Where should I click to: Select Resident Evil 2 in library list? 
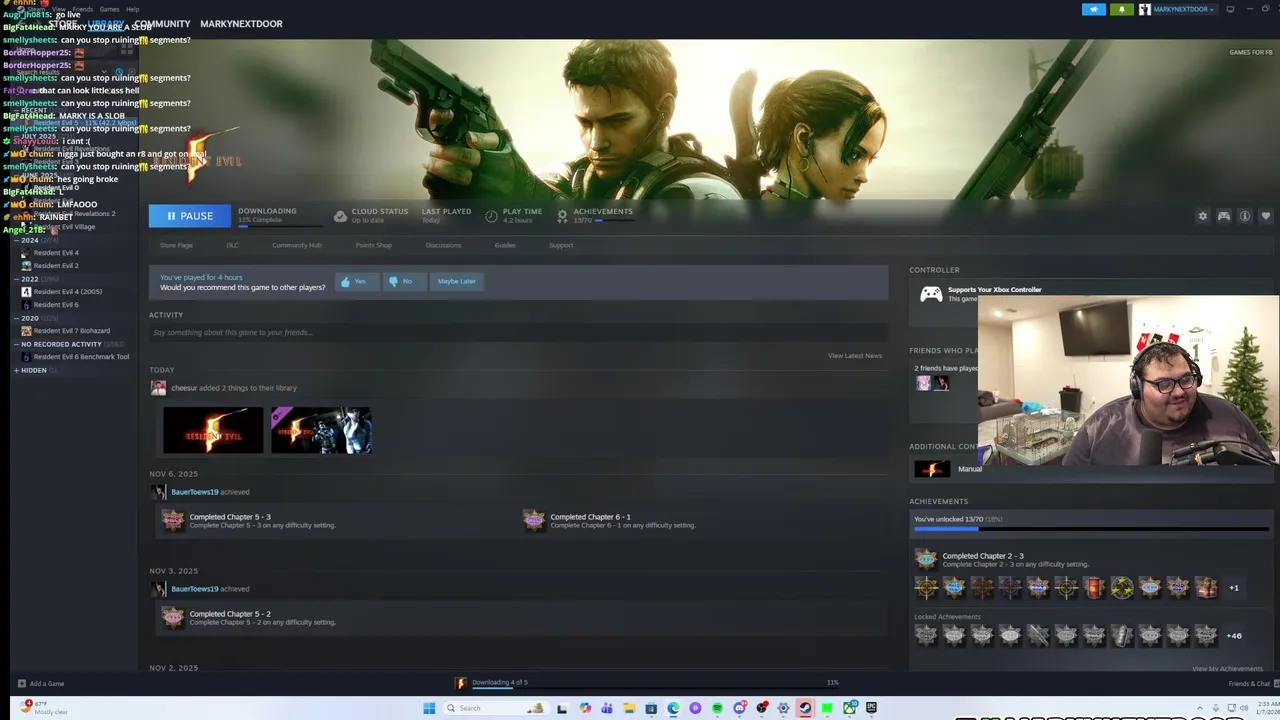coord(55,266)
